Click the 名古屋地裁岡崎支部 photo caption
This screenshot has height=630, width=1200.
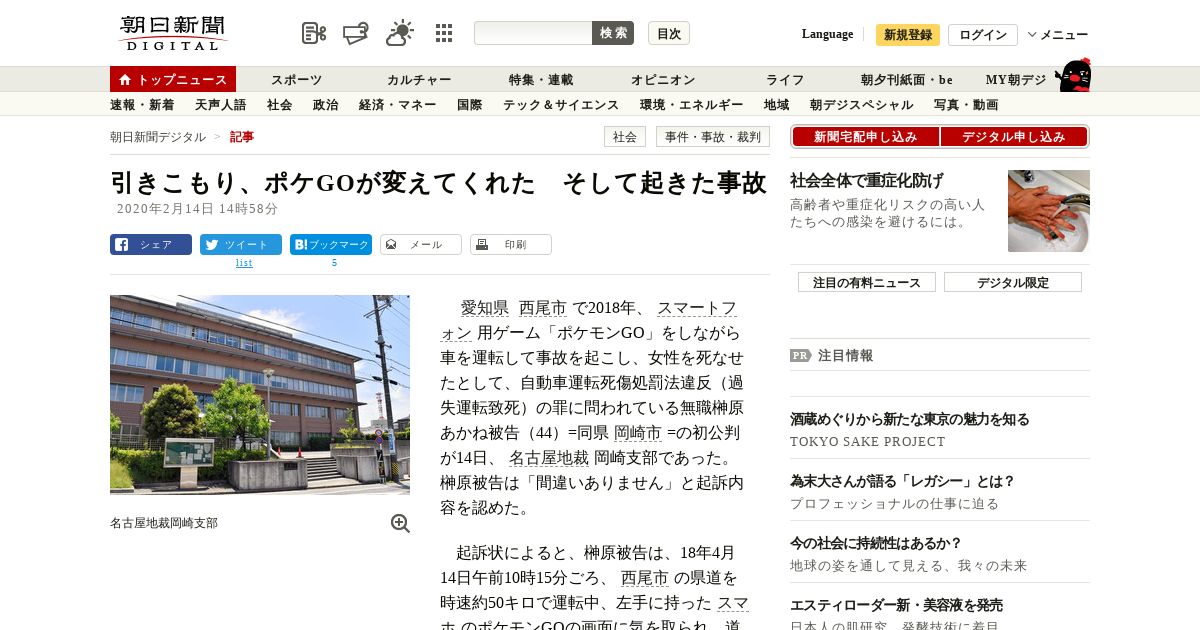[164, 523]
